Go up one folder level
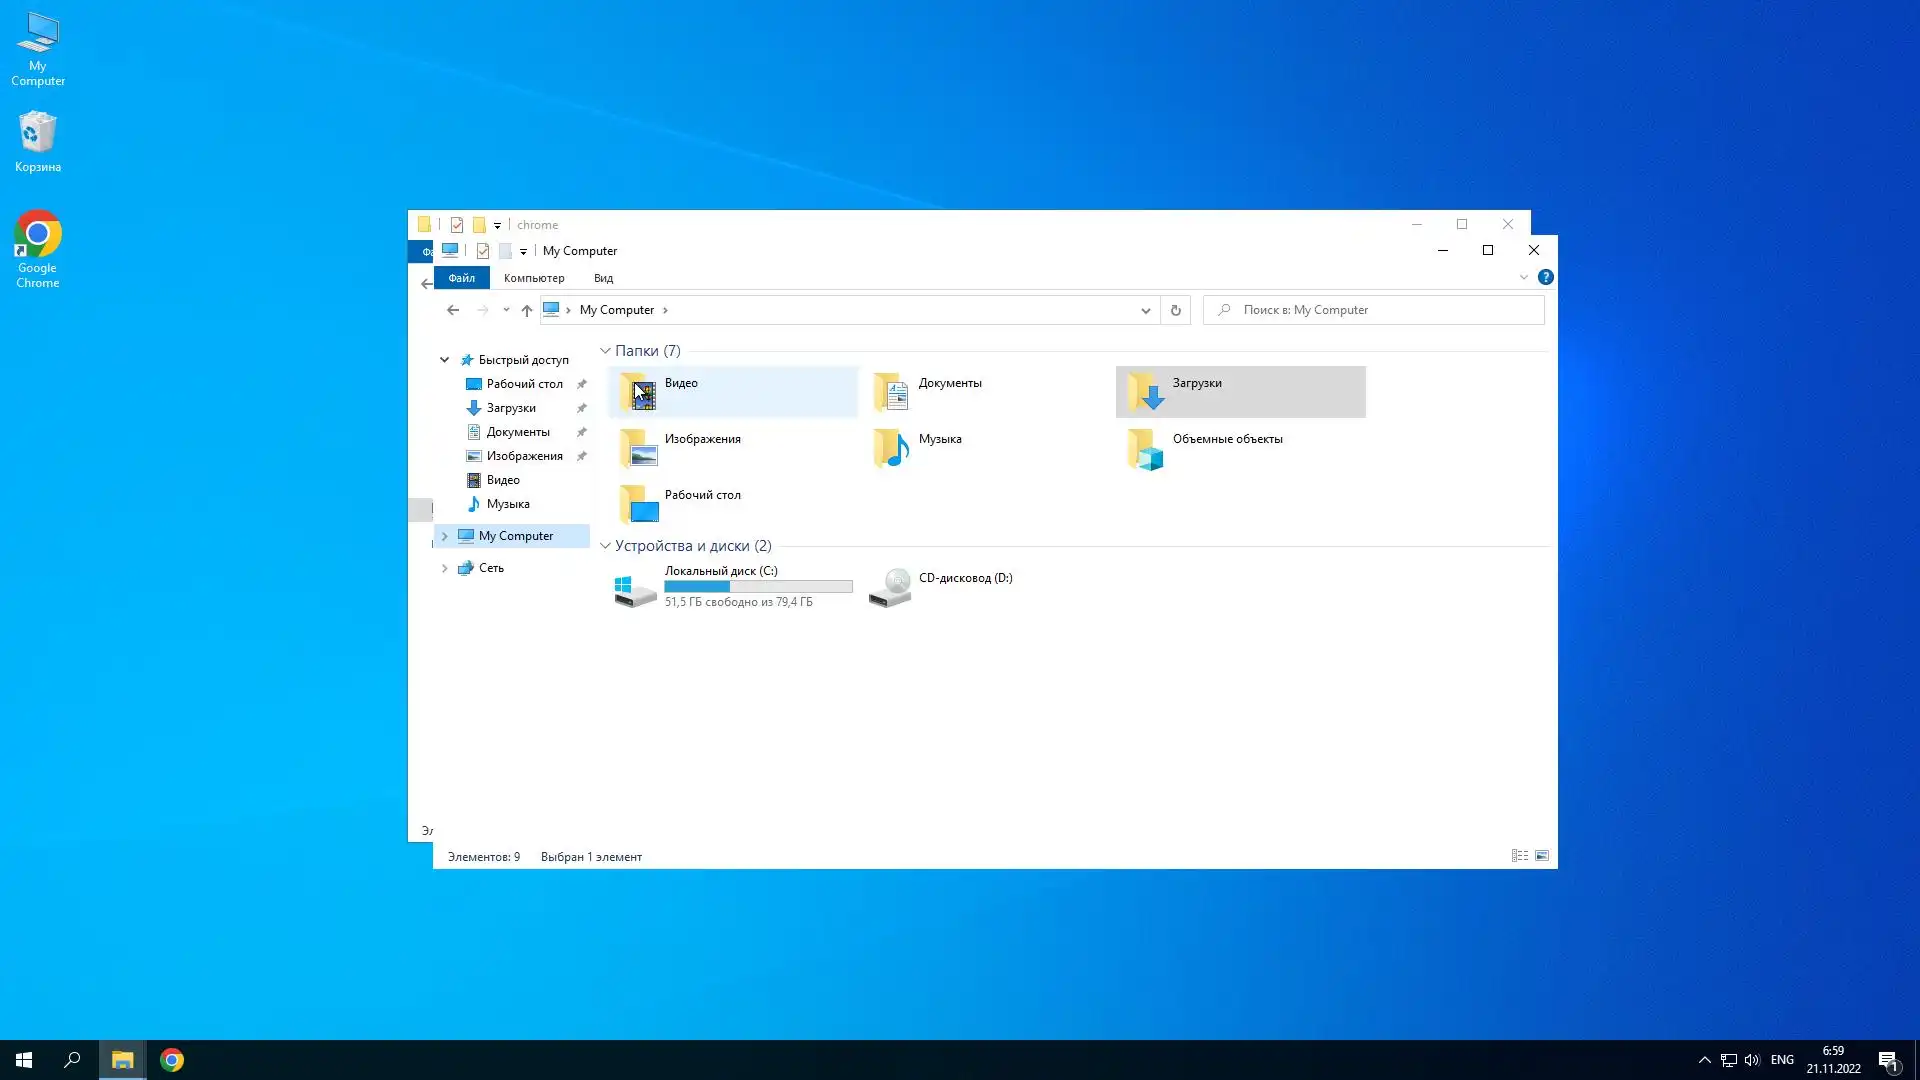The height and width of the screenshot is (1080, 1920). pyautogui.click(x=527, y=310)
